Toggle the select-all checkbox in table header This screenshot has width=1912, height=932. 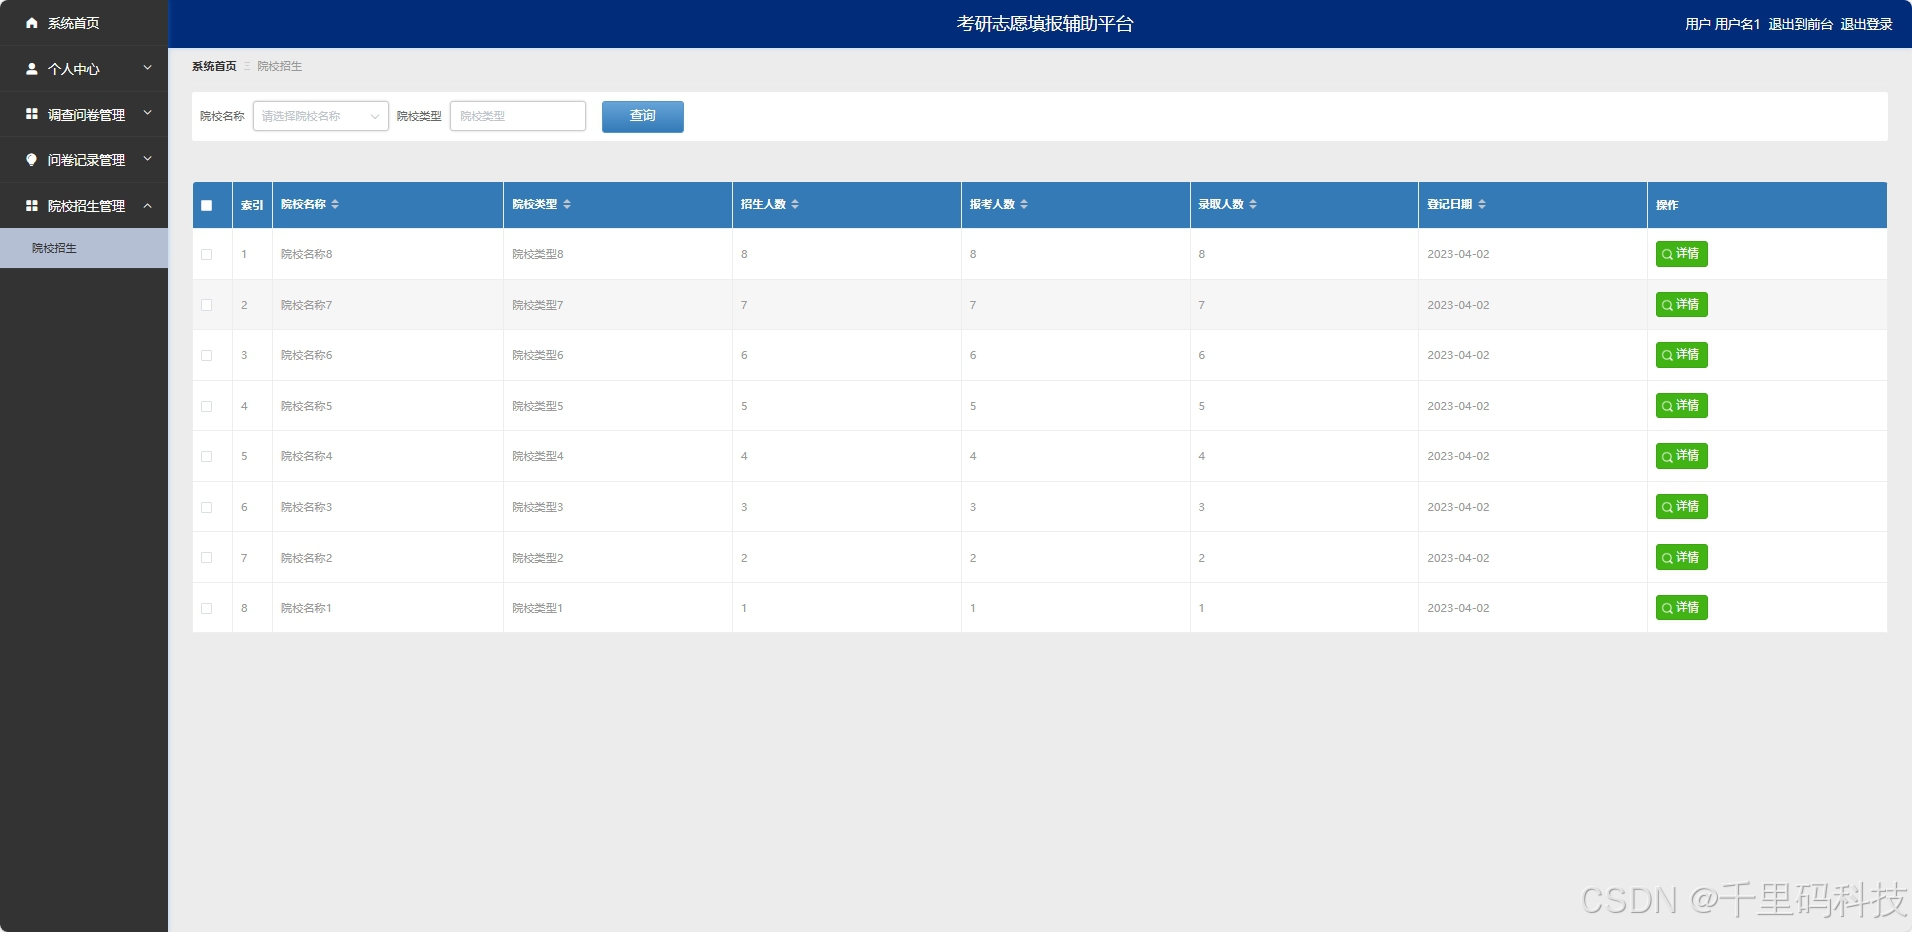(207, 205)
